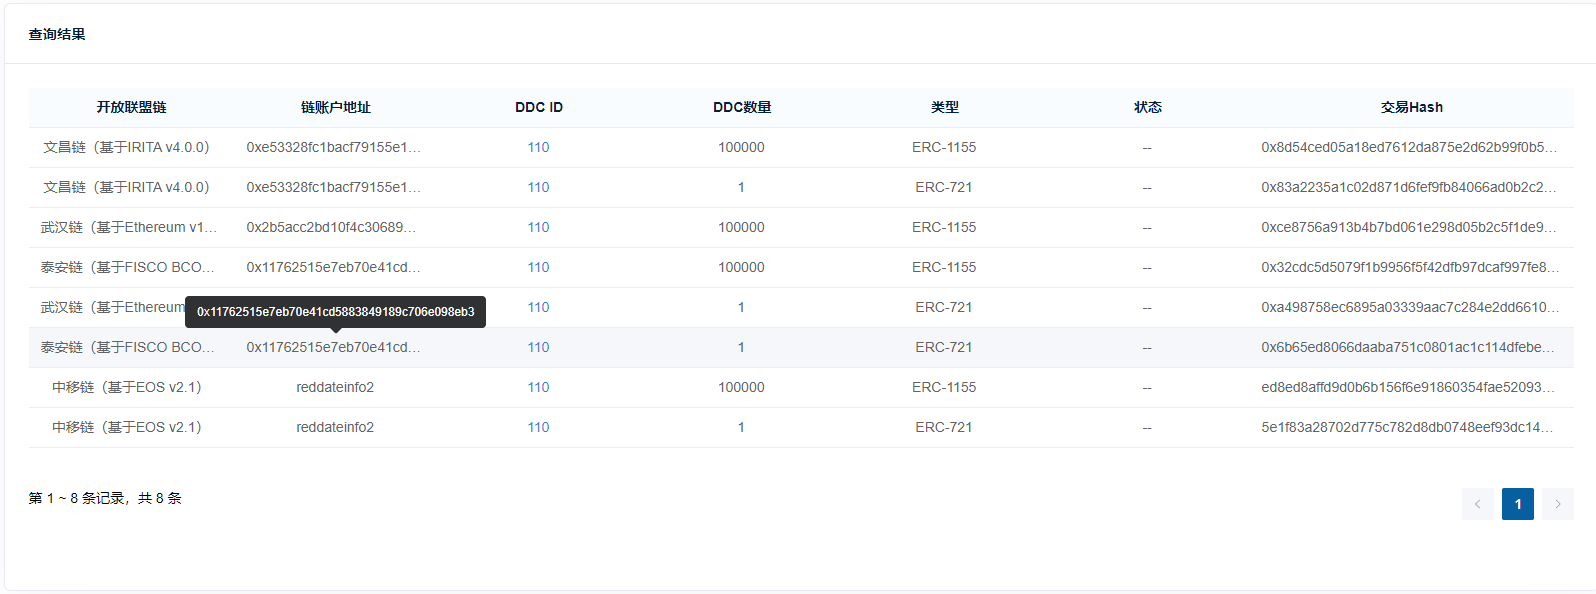The image size is (1596, 594).
Task: Select transaction hash 0x32cdc5d5079f1b9956f5…
Action: [1409, 267]
